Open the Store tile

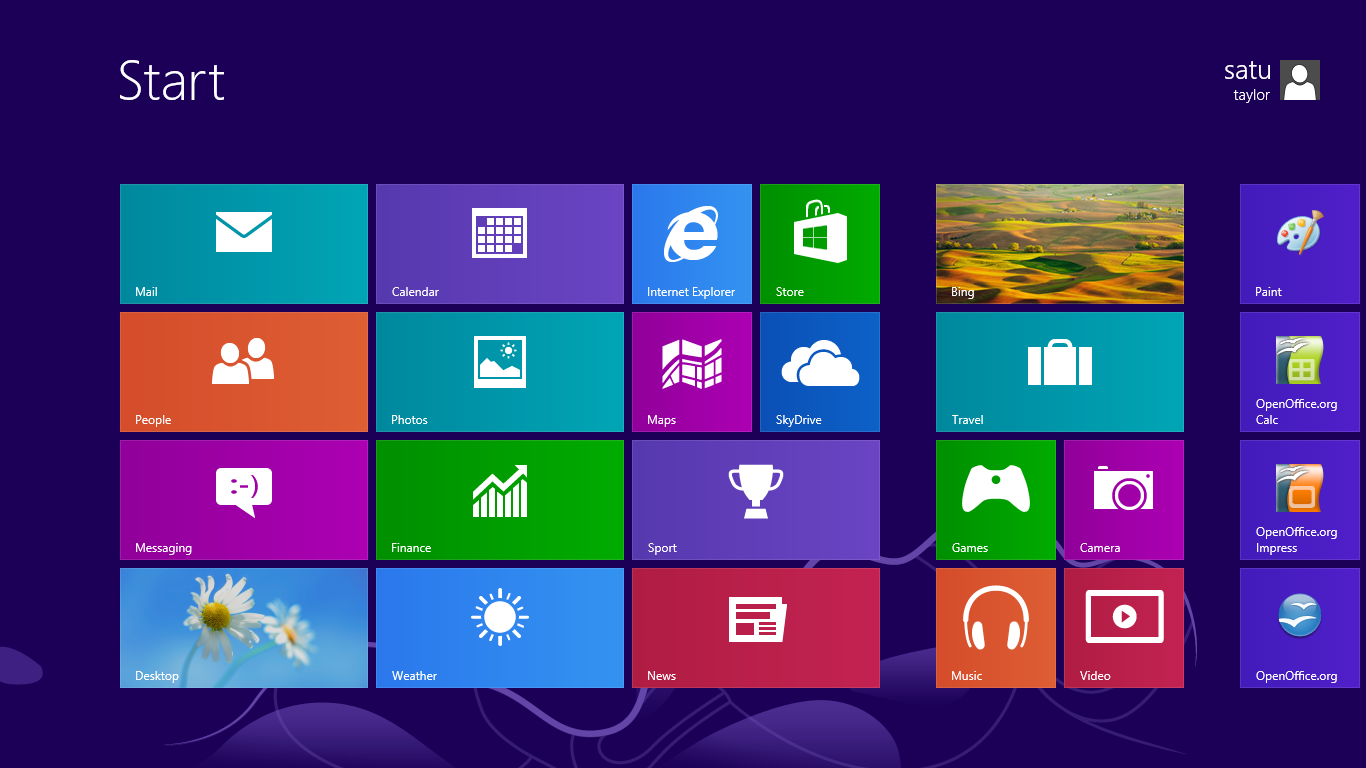coord(820,244)
